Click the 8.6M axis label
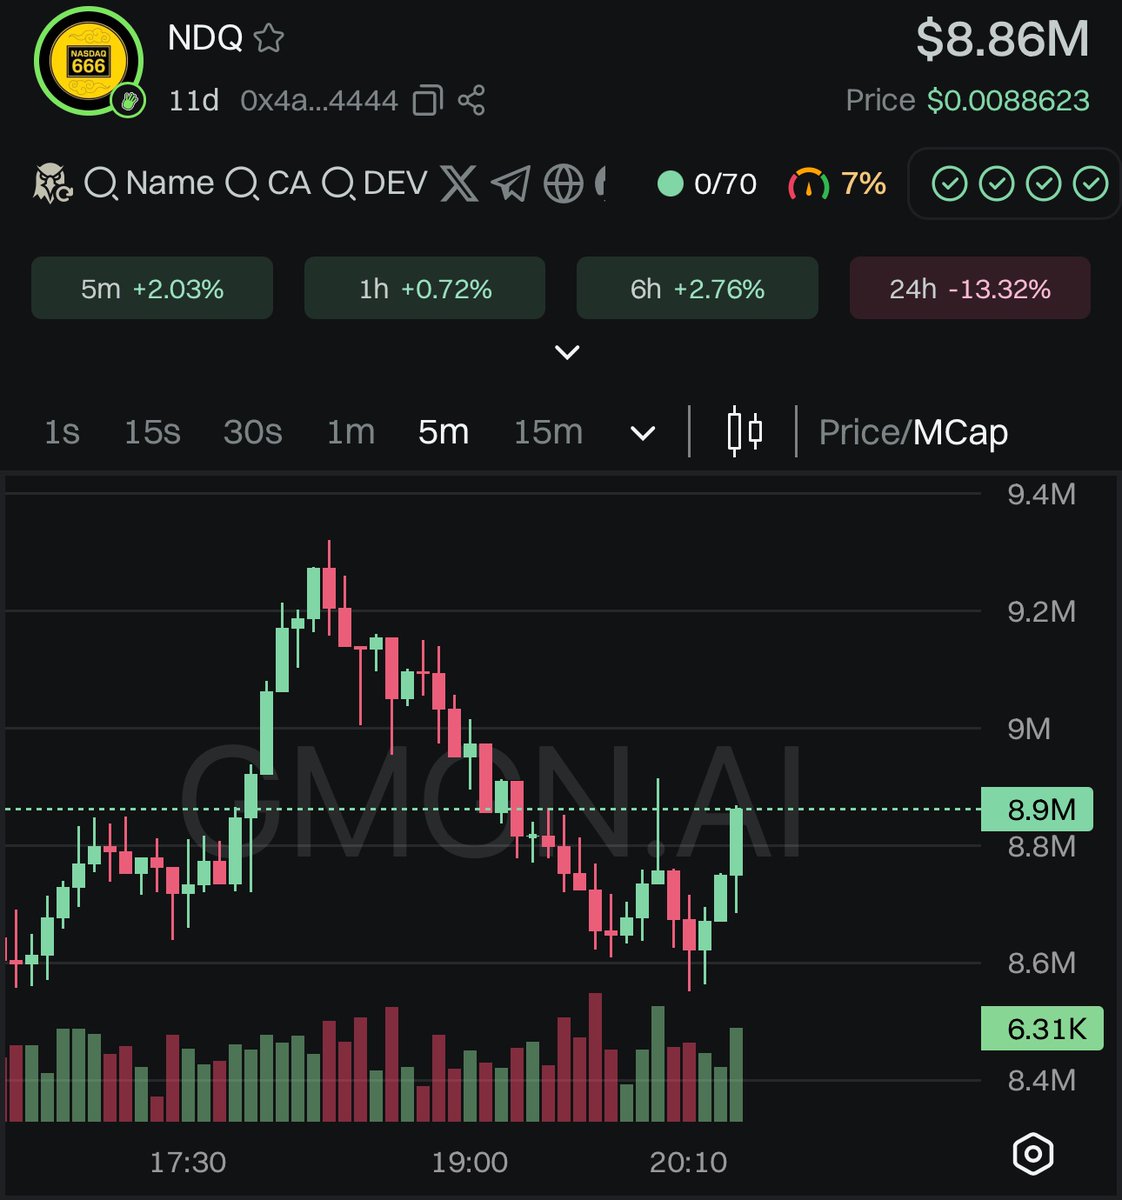This screenshot has height=1200, width=1122. point(1042,963)
